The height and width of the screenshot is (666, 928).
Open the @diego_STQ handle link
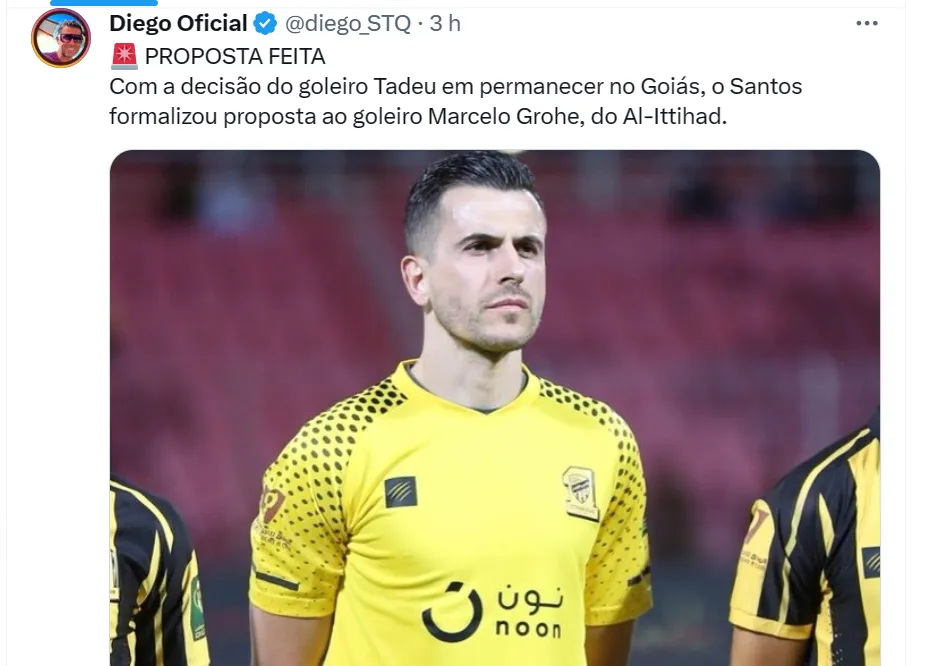pos(348,24)
